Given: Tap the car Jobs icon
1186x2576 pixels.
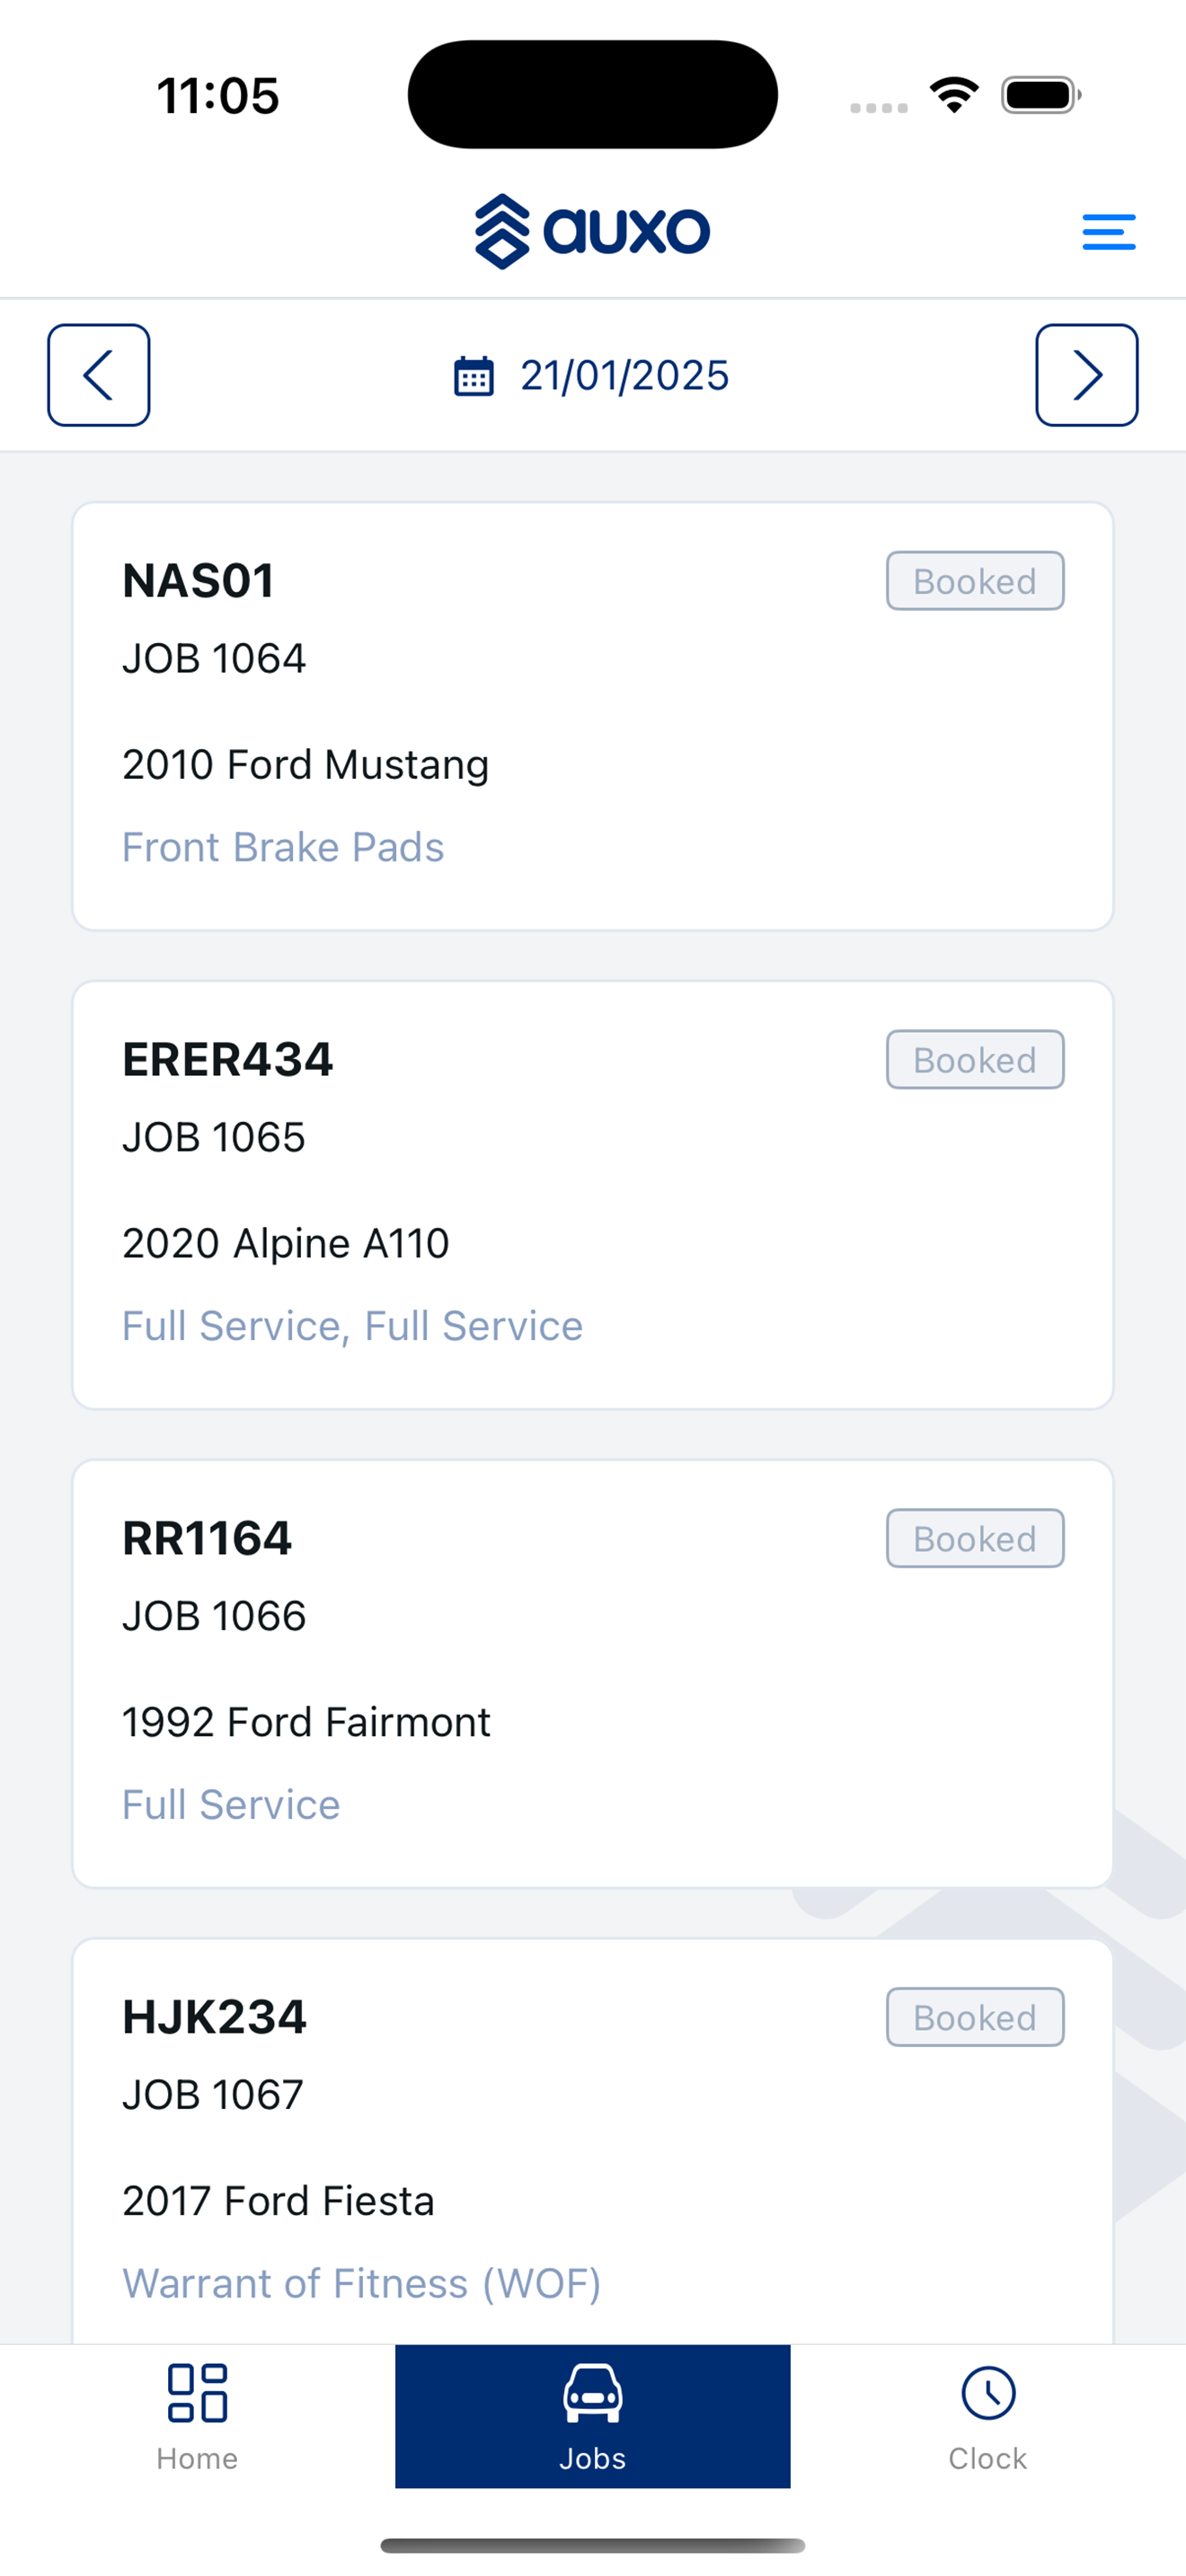Looking at the screenshot, I should pos(593,2393).
